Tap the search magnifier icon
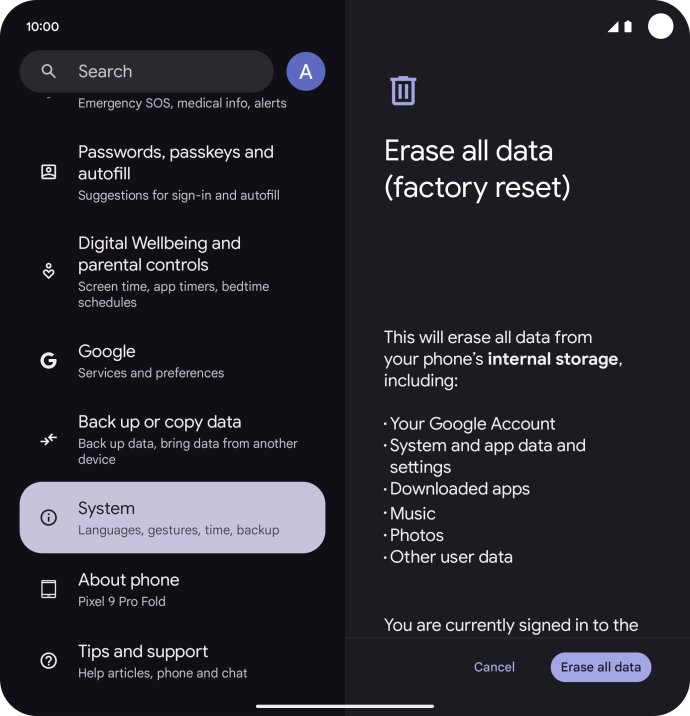690x716 pixels. coord(49,71)
